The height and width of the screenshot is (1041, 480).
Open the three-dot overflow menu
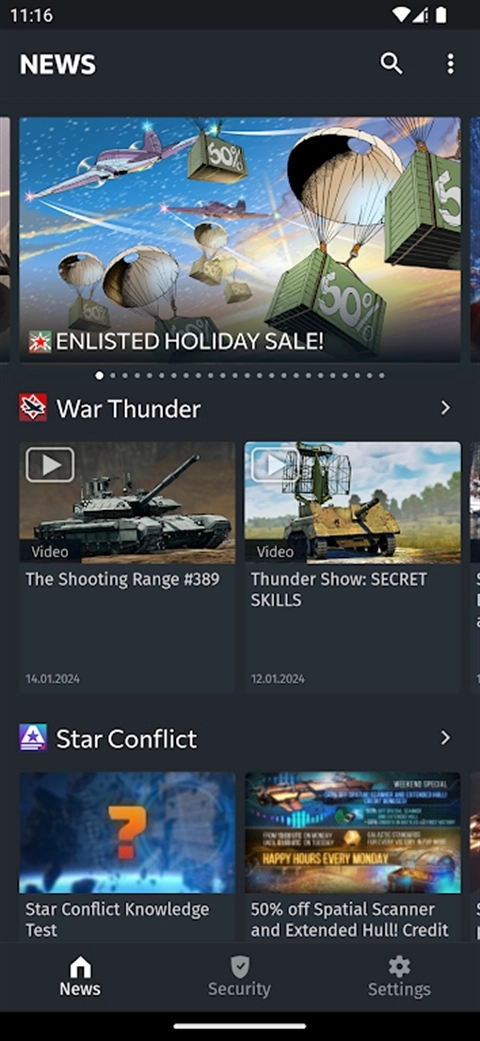(450, 64)
